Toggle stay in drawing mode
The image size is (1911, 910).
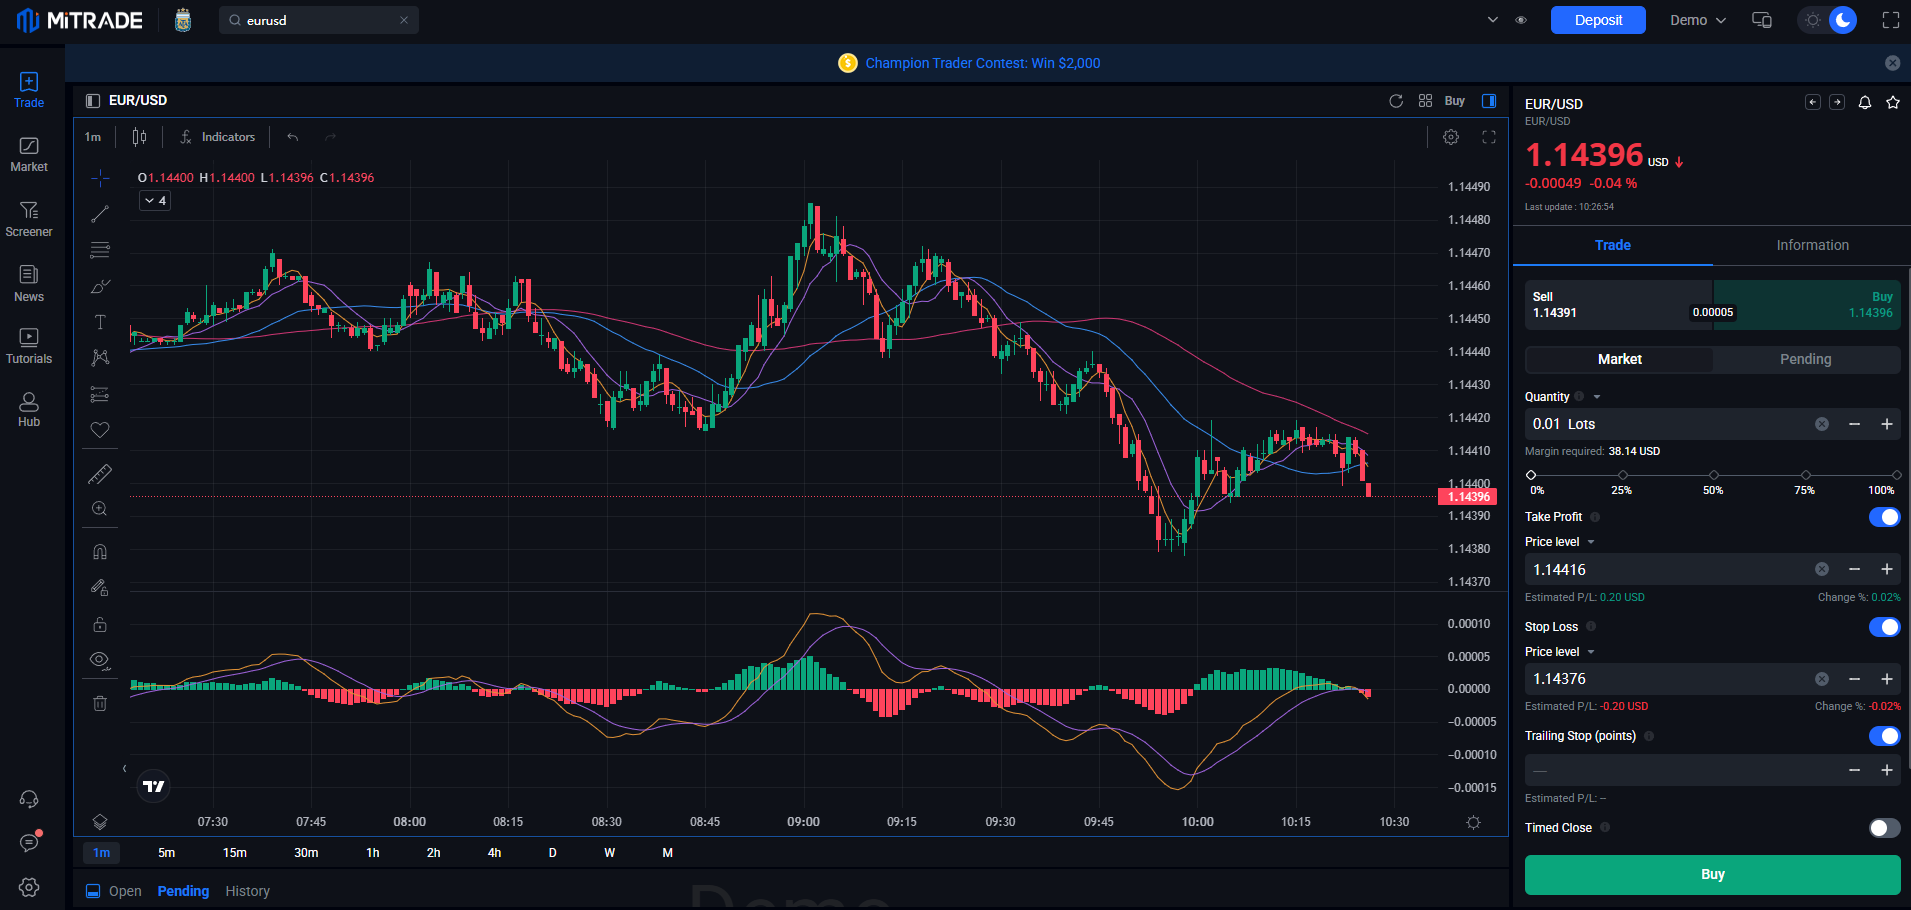point(100,588)
